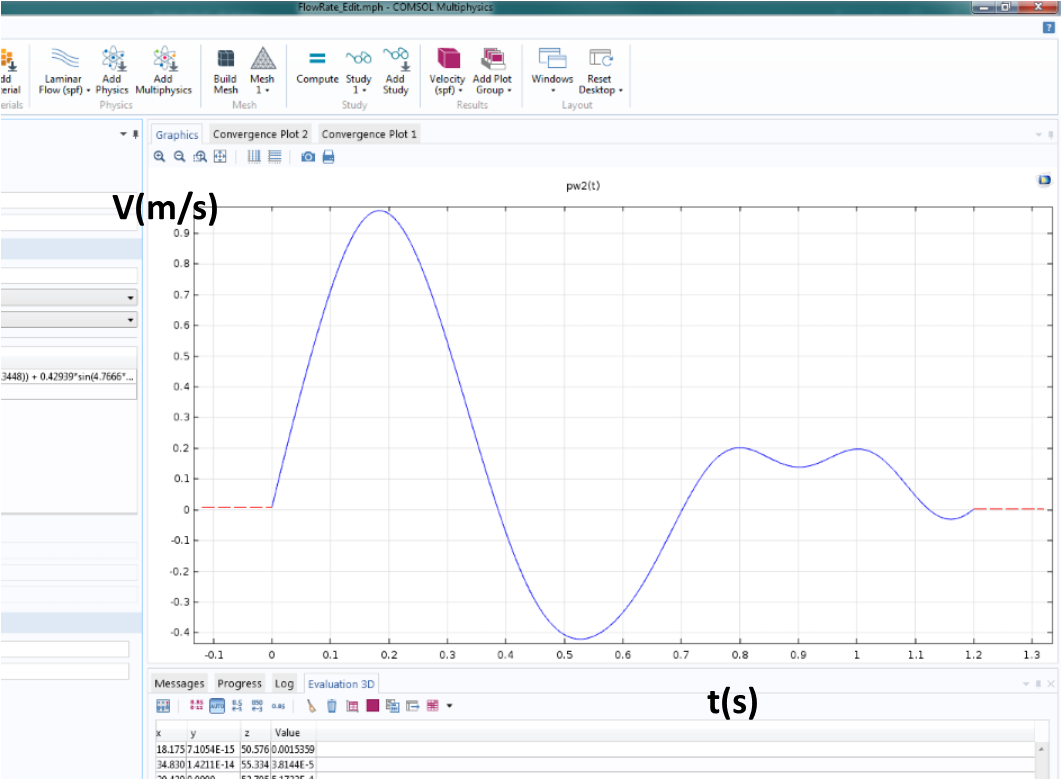The image size is (1062, 780).
Task: Take an image snapshot with camera icon
Action: pos(308,157)
